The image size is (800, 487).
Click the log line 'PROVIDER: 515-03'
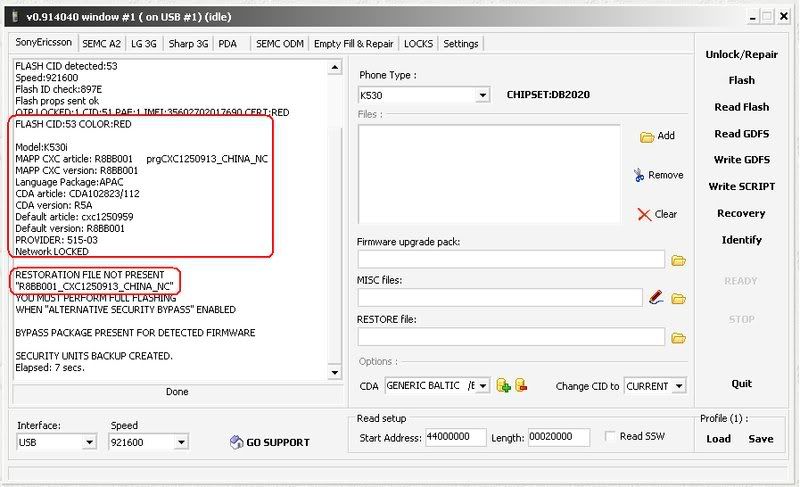56,240
